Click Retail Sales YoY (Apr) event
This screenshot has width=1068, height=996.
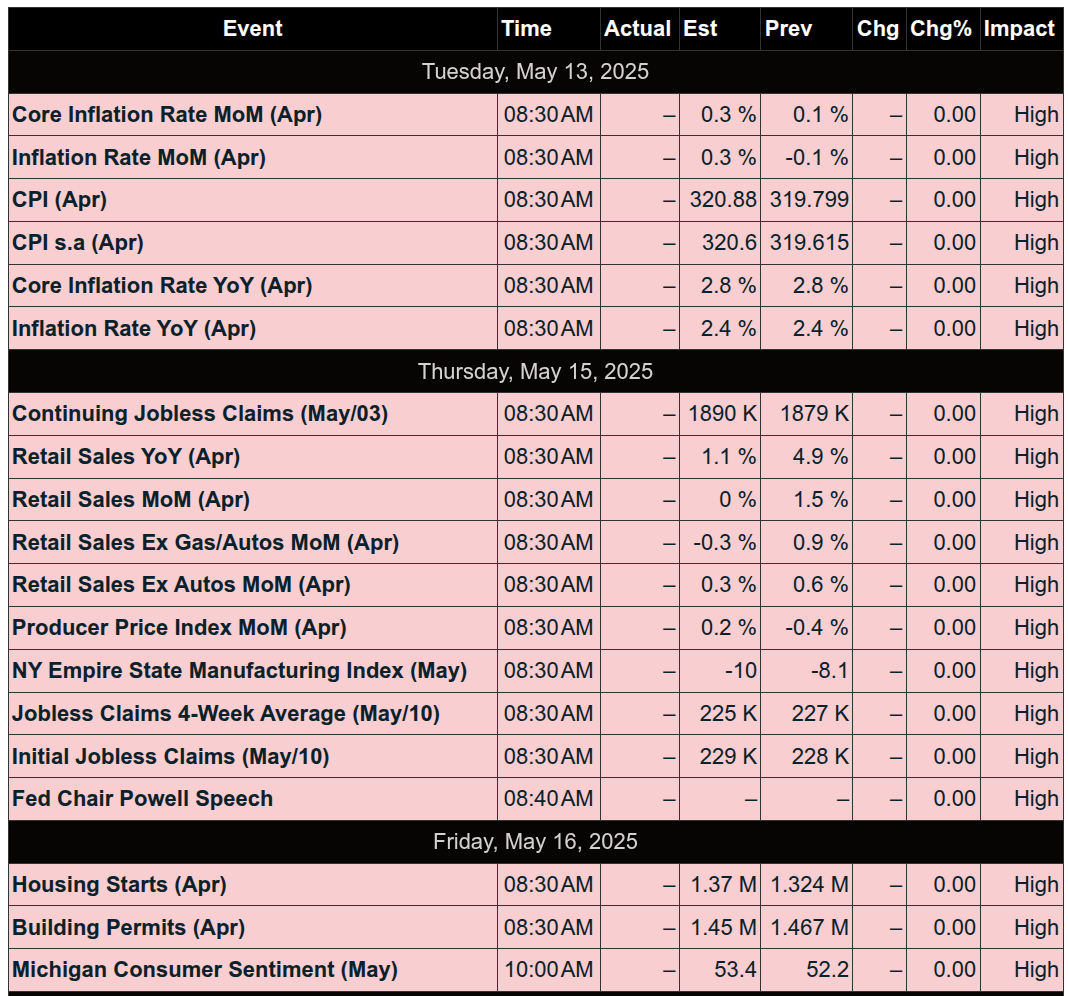click(x=126, y=456)
